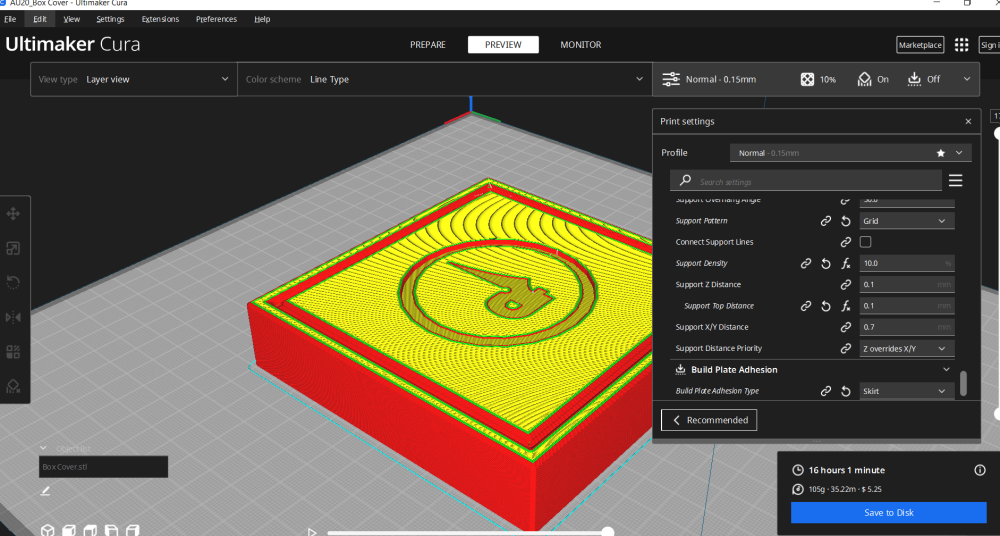
Task: Switch to the MONITOR stage tab
Action: click(x=580, y=45)
